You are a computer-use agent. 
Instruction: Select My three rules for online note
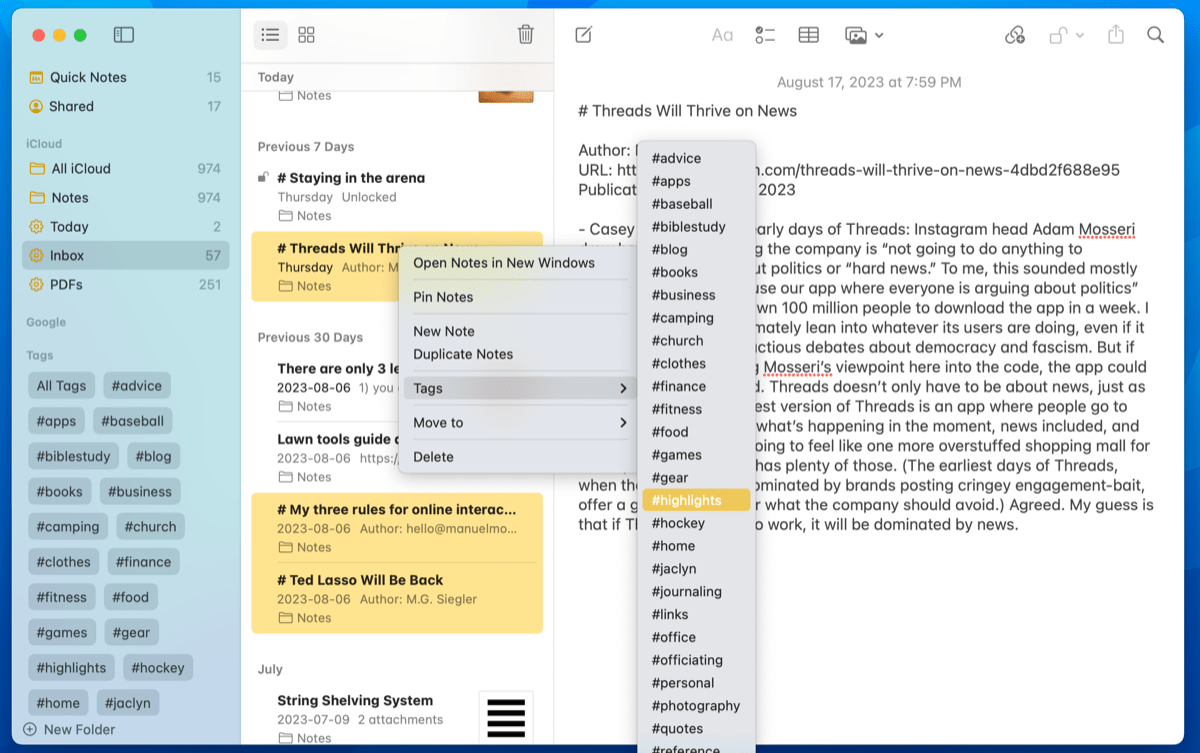click(397, 528)
